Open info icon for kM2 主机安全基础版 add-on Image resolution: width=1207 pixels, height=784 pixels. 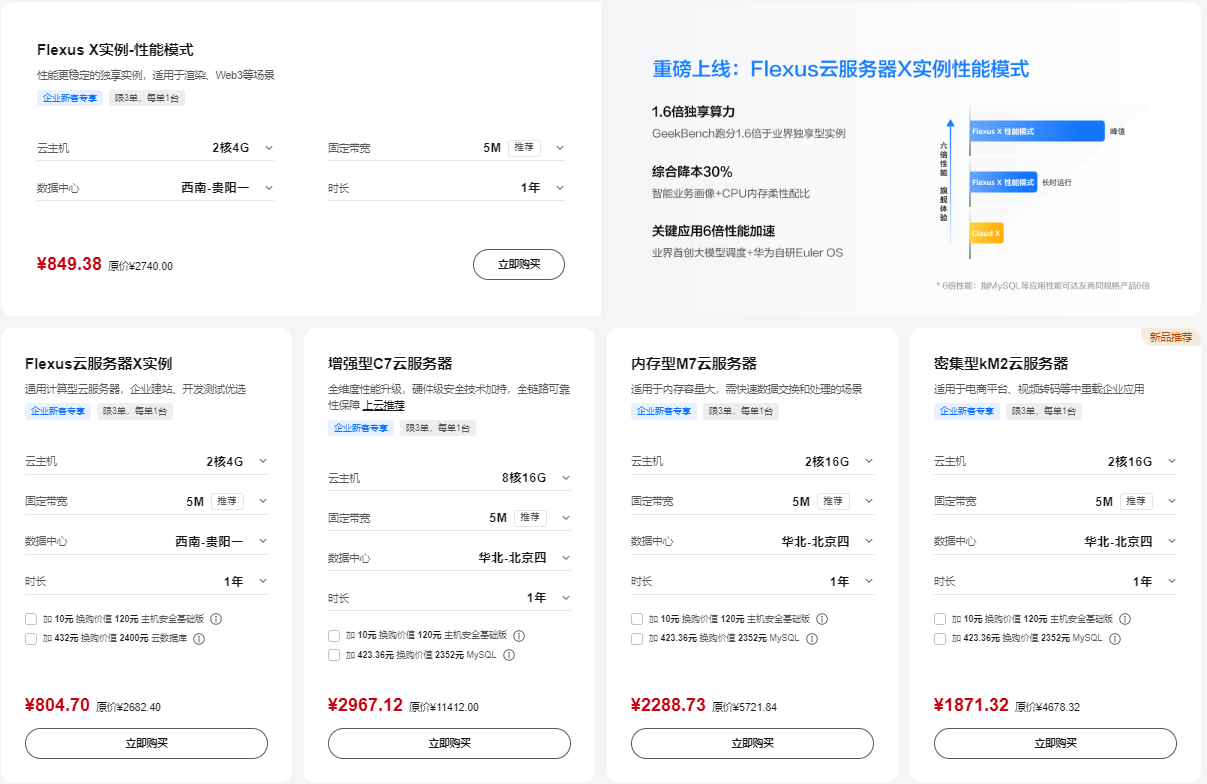coord(1125,619)
